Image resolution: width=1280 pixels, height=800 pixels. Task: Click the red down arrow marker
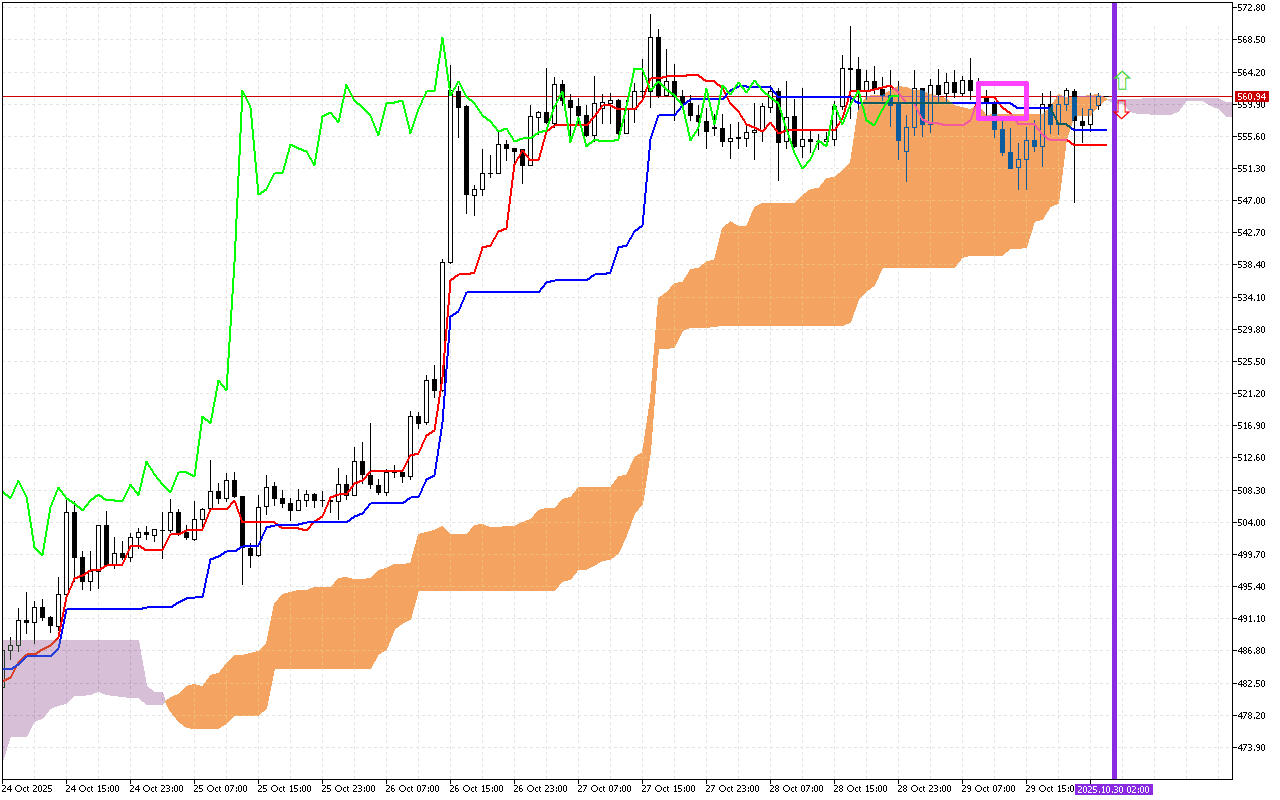pos(1122,110)
